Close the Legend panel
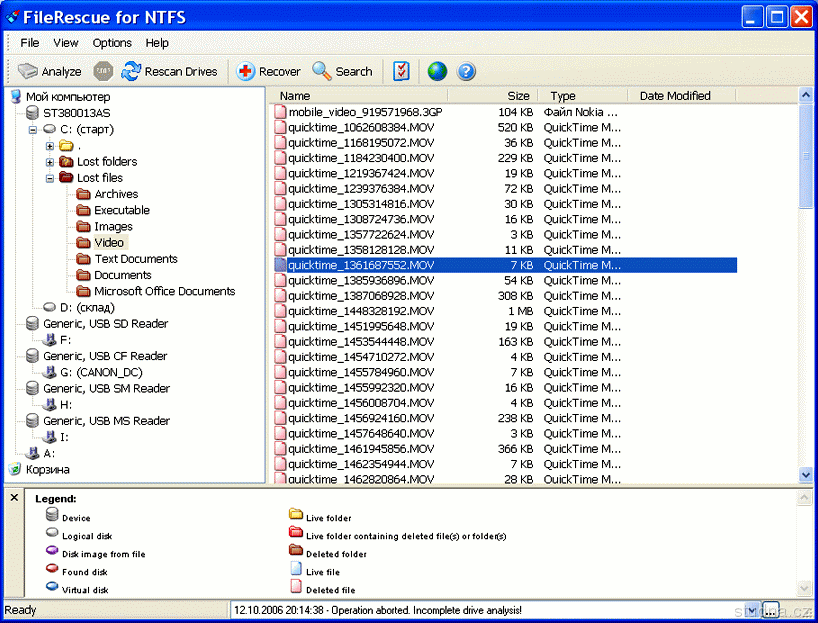This screenshot has height=623, width=818. pyautogui.click(x=14, y=497)
